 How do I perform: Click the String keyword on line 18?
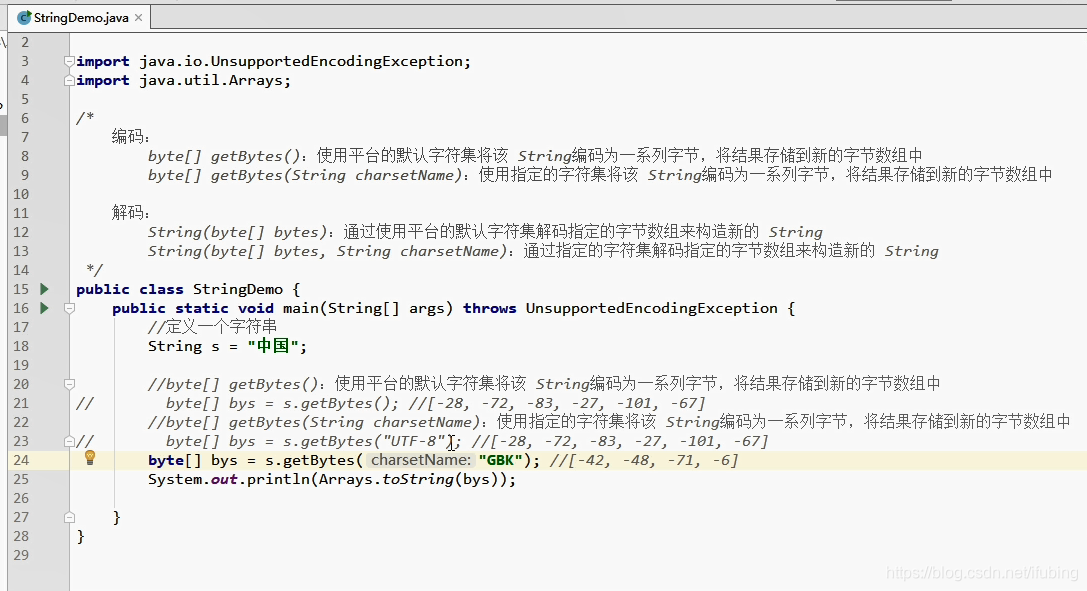175,346
